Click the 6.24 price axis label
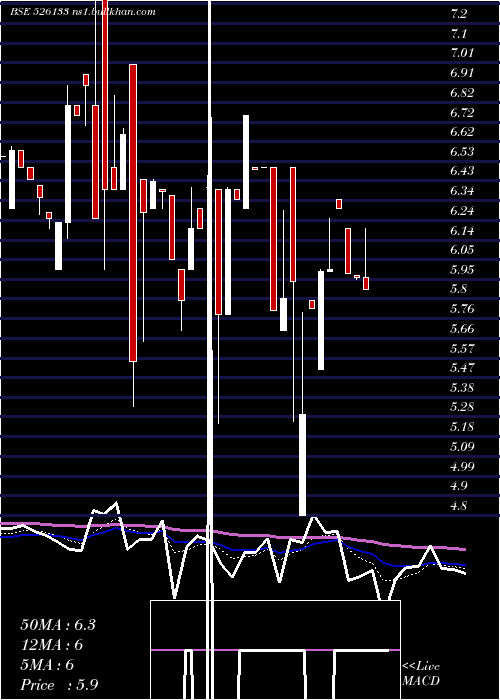Screen dimensions: 500x700 point(462,210)
